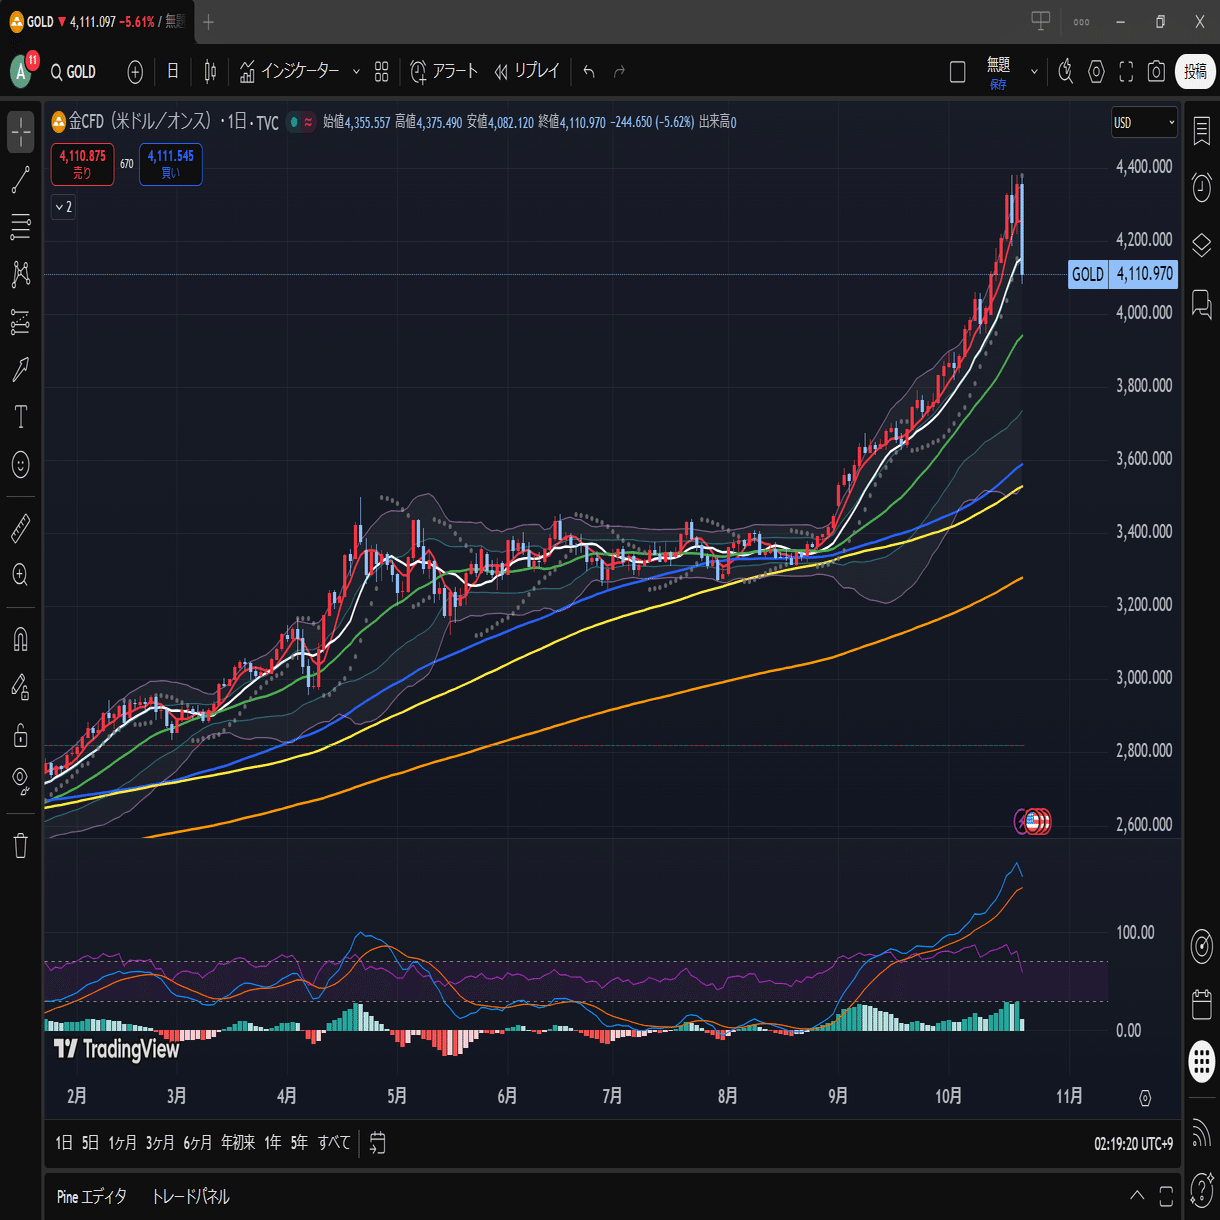Maximize the bottom panel
Image resolution: width=1220 pixels, height=1220 pixels.
point(1166,1196)
